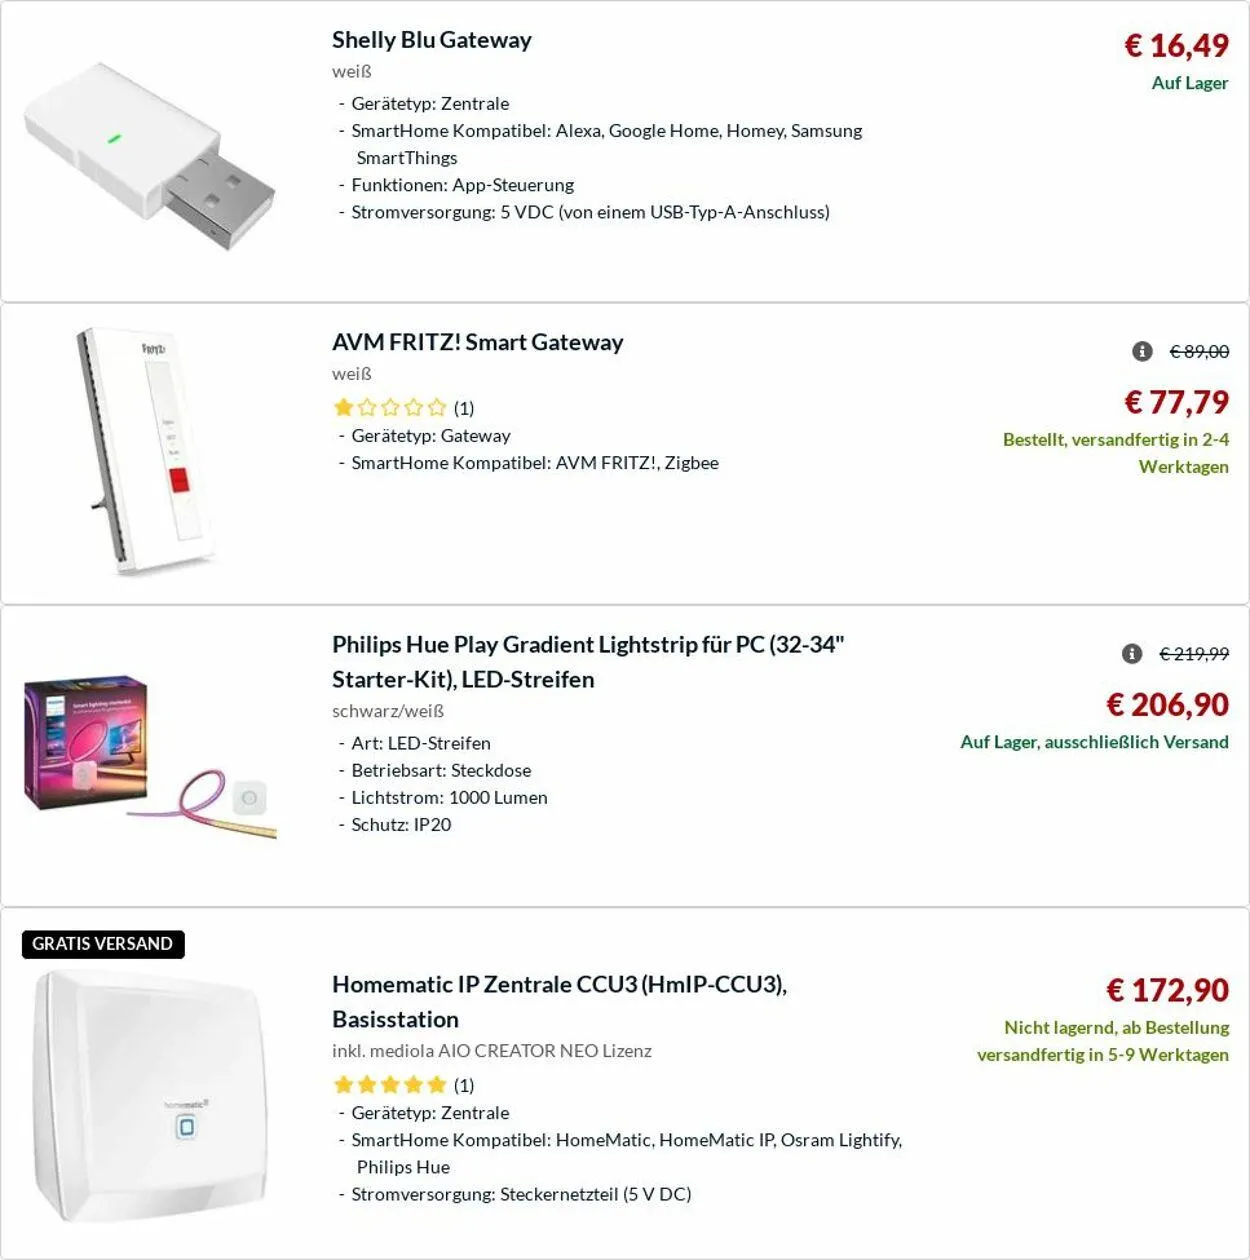Image resolution: width=1250 pixels, height=1260 pixels.
Task: Click the (1) review count for AVM FRITZ!
Action: [464, 408]
